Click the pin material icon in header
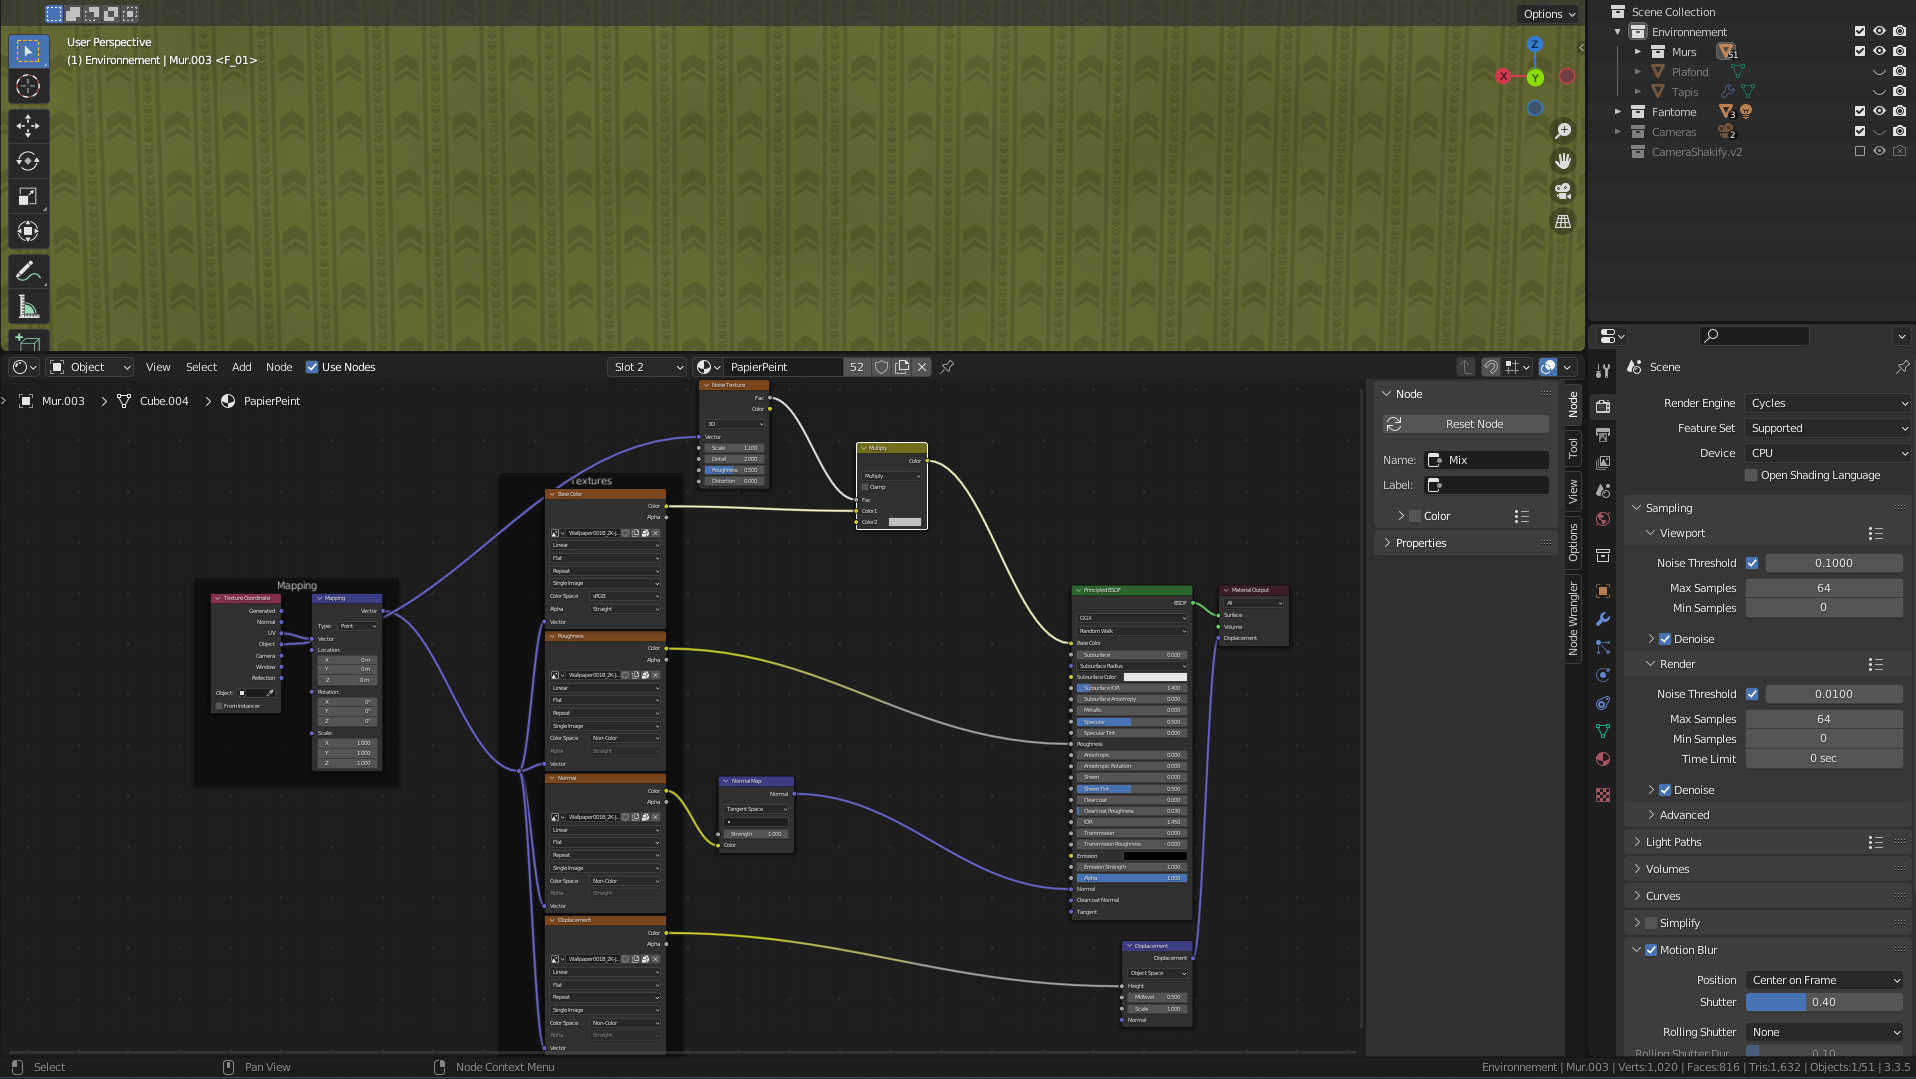 point(947,367)
